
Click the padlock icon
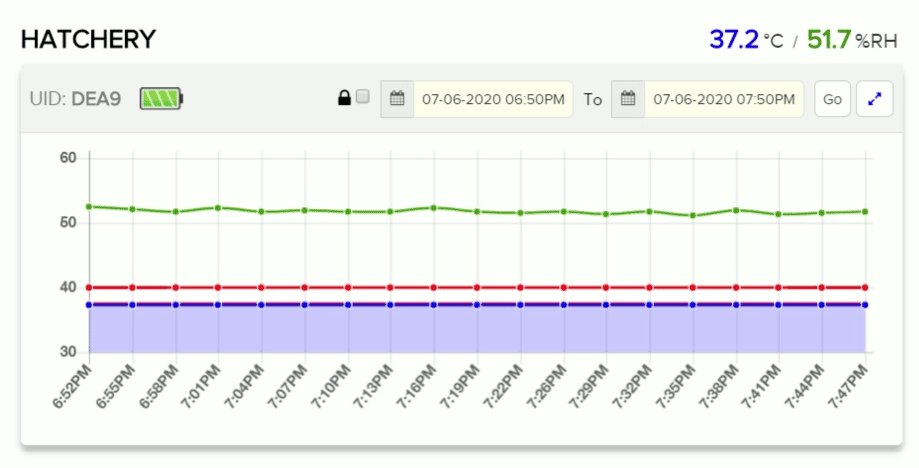(344, 98)
